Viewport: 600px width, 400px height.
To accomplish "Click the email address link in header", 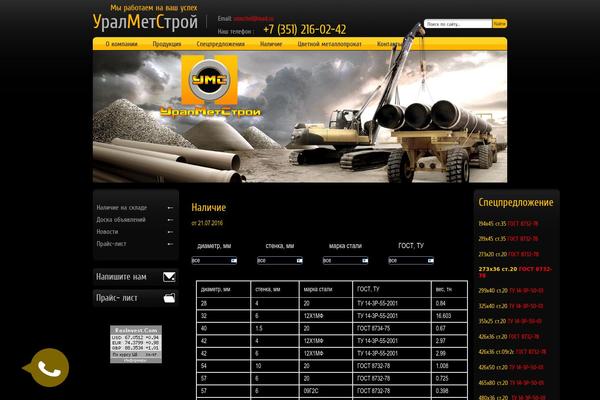I will point(253,18).
